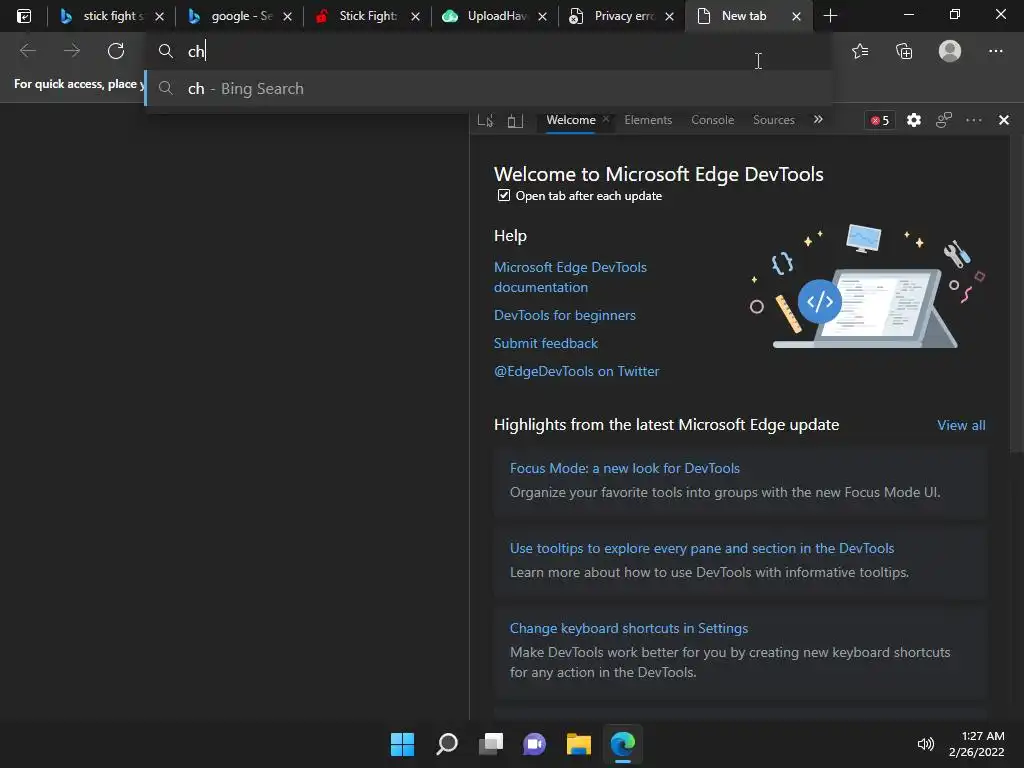Go back with the browser back arrow
This screenshot has height=768, width=1024.
pyautogui.click(x=28, y=51)
